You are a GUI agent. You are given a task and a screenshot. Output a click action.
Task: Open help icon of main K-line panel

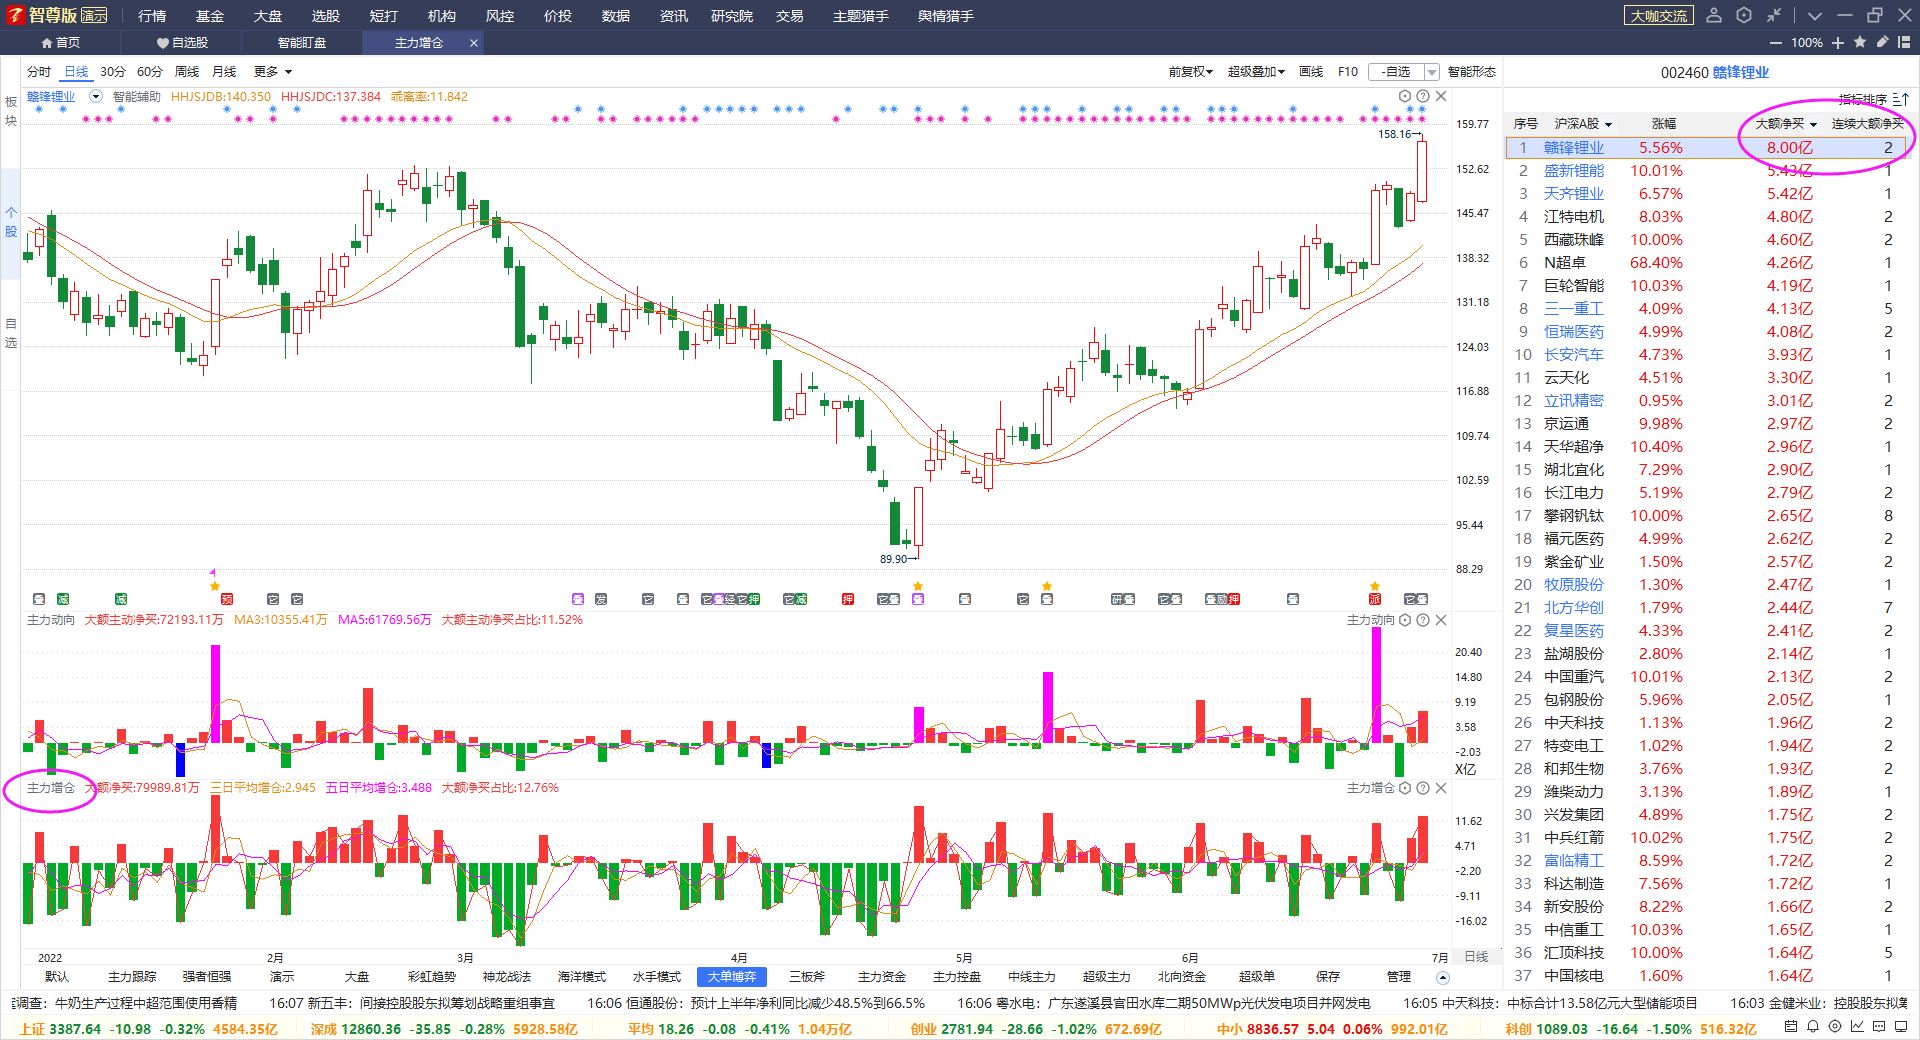click(1423, 97)
